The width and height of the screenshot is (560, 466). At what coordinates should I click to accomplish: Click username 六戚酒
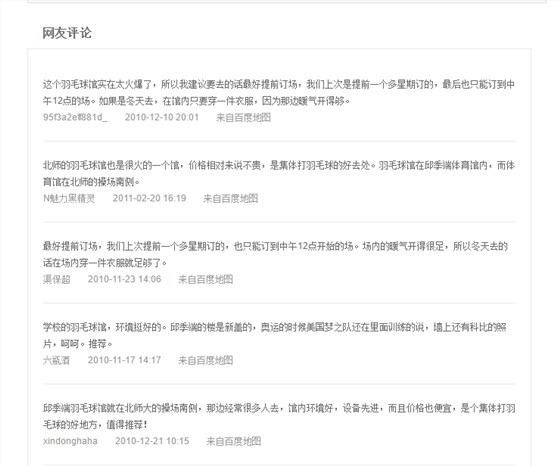(x=56, y=360)
